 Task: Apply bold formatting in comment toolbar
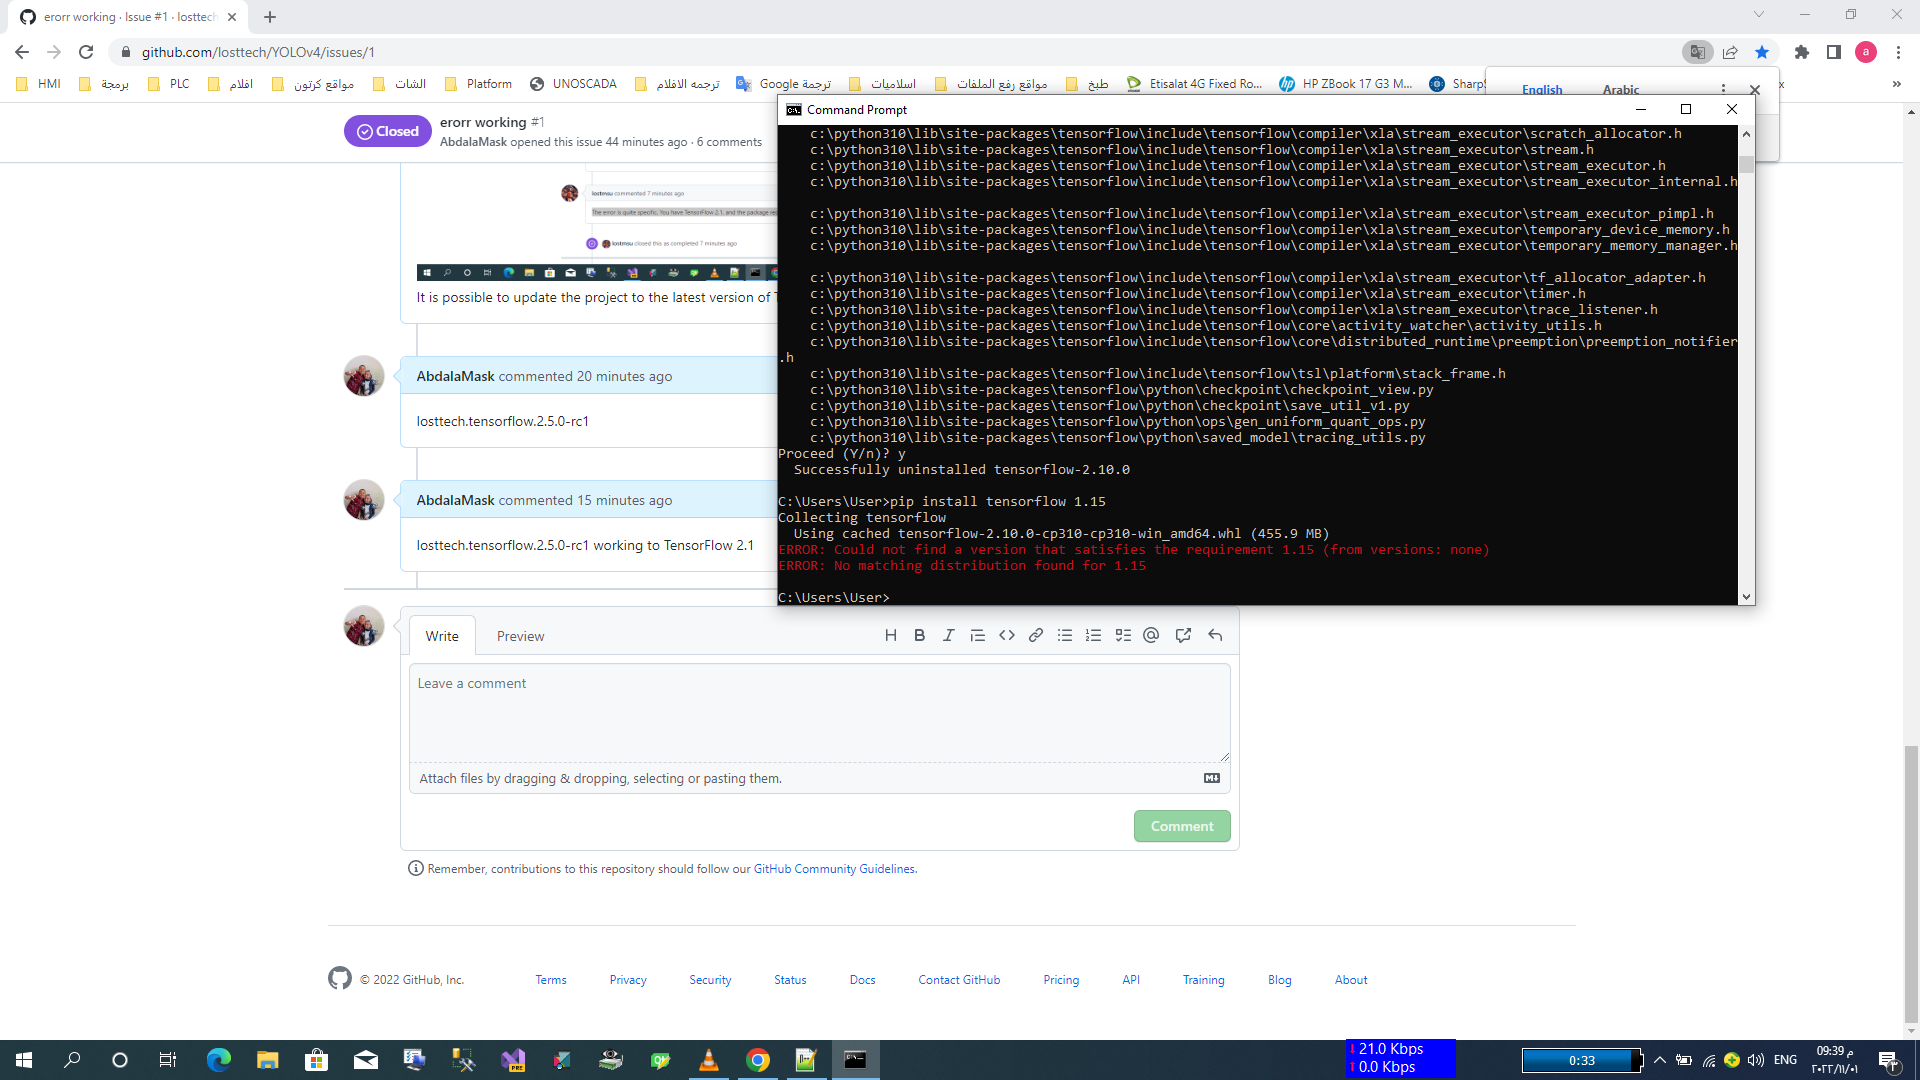point(919,635)
